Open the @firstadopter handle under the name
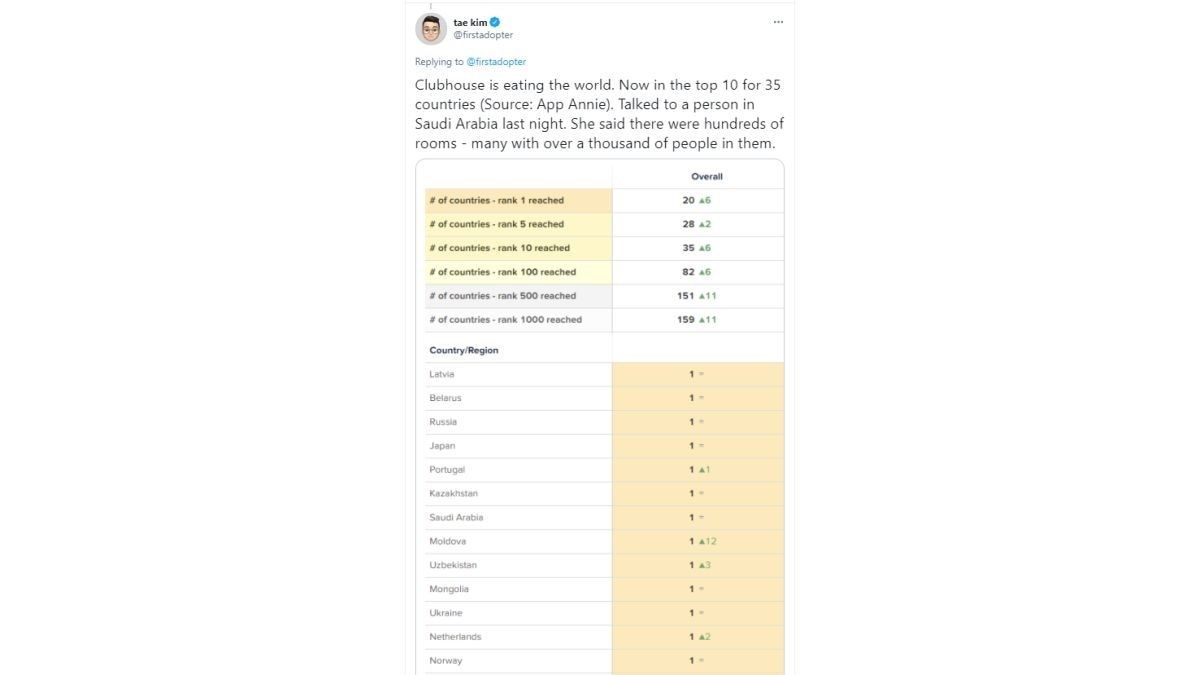 483,35
